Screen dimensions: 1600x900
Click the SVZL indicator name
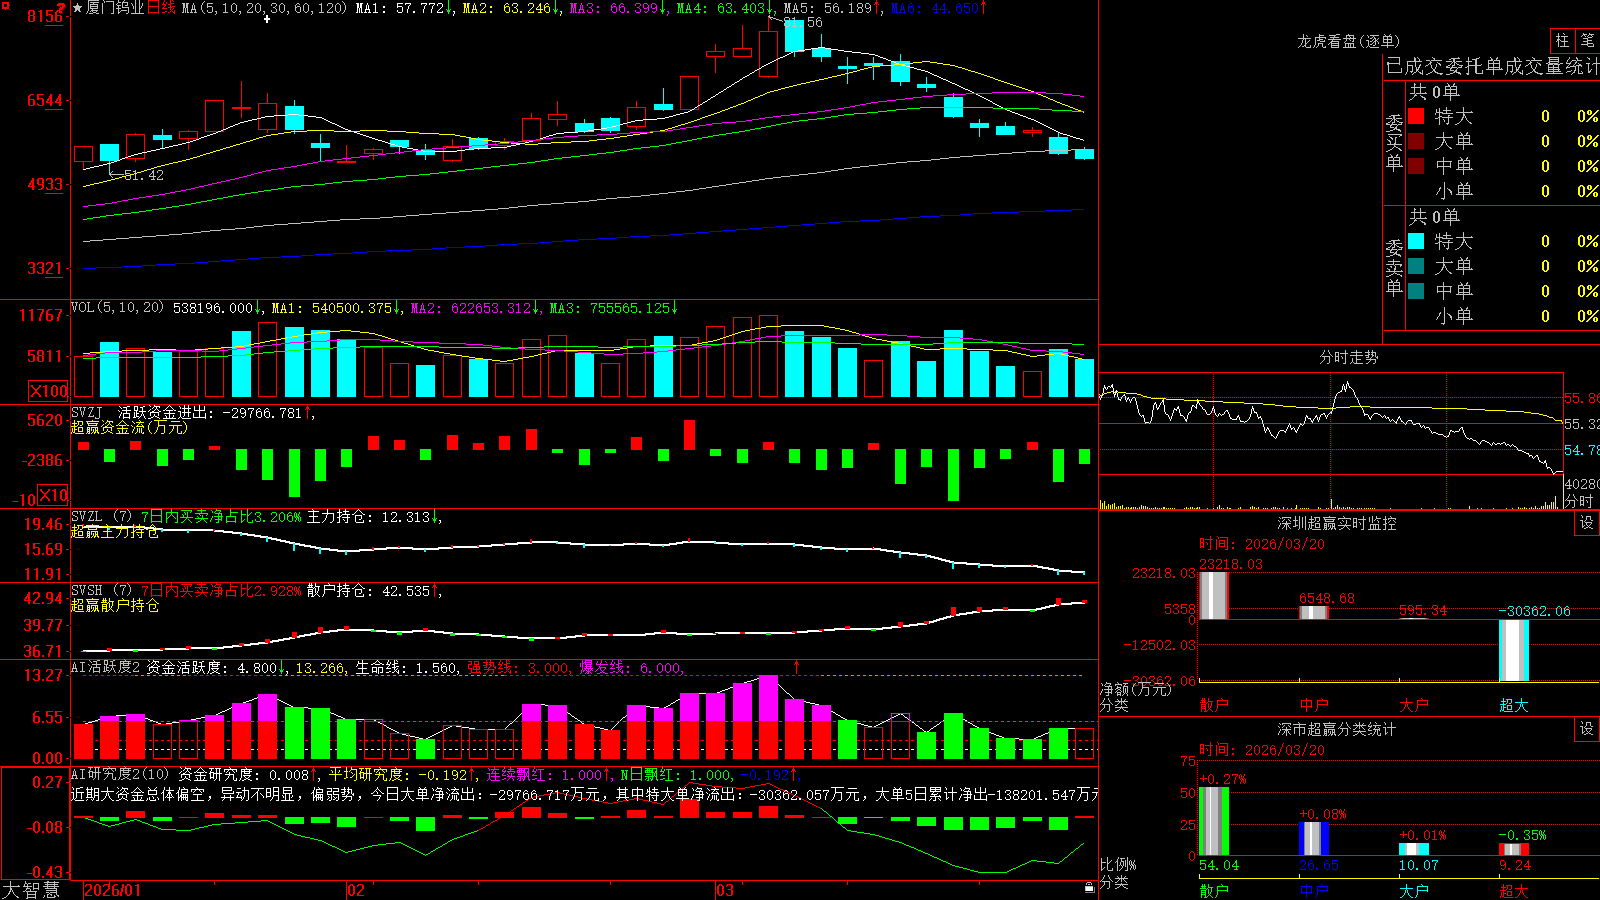(87, 517)
